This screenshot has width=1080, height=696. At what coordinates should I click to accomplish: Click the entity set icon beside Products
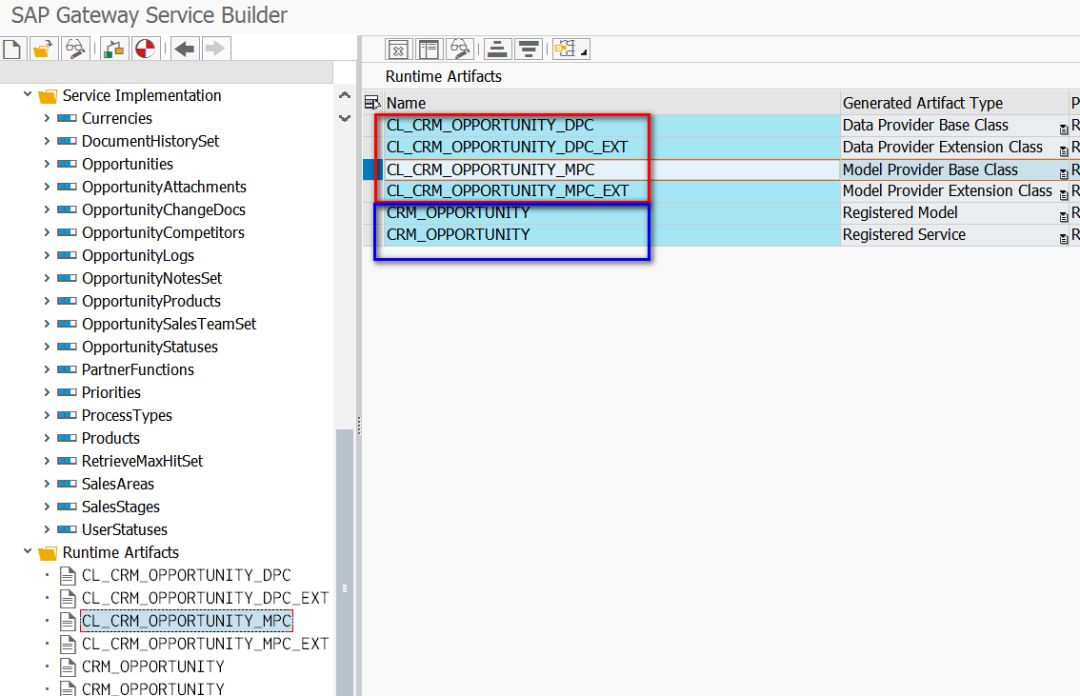(67, 438)
